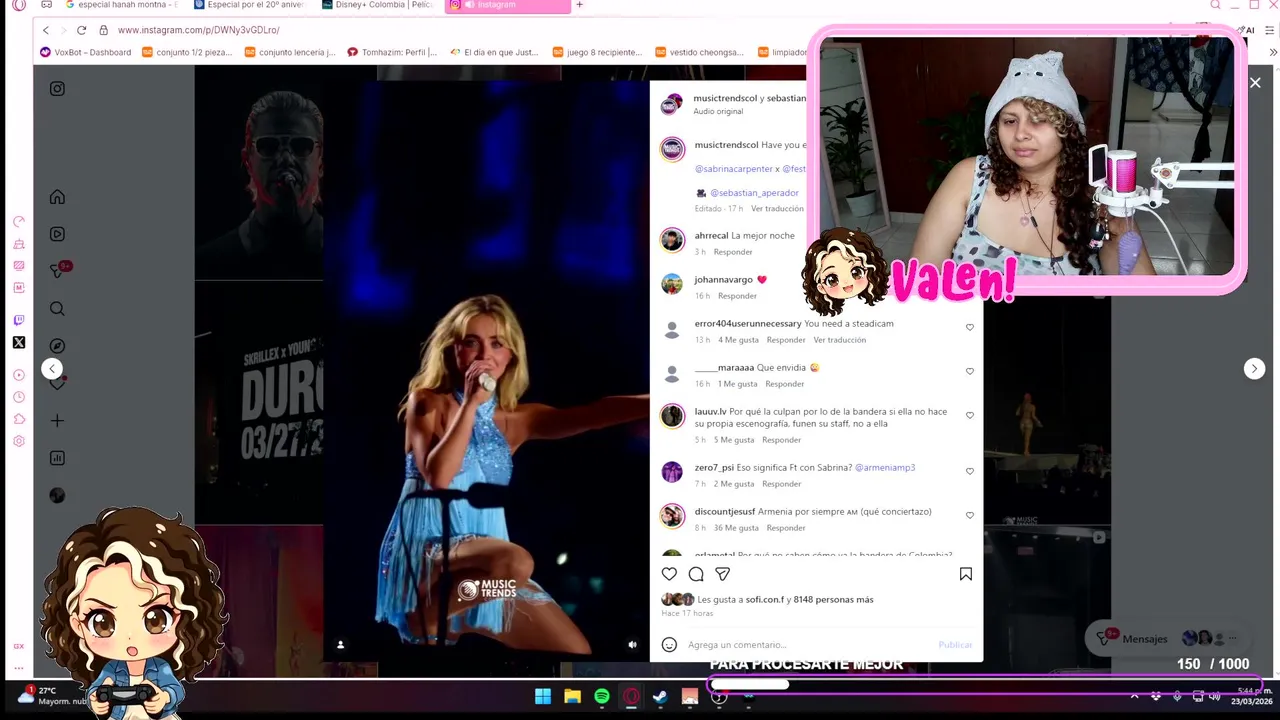
Task: Open File Explorer from the taskbar
Action: point(572,697)
